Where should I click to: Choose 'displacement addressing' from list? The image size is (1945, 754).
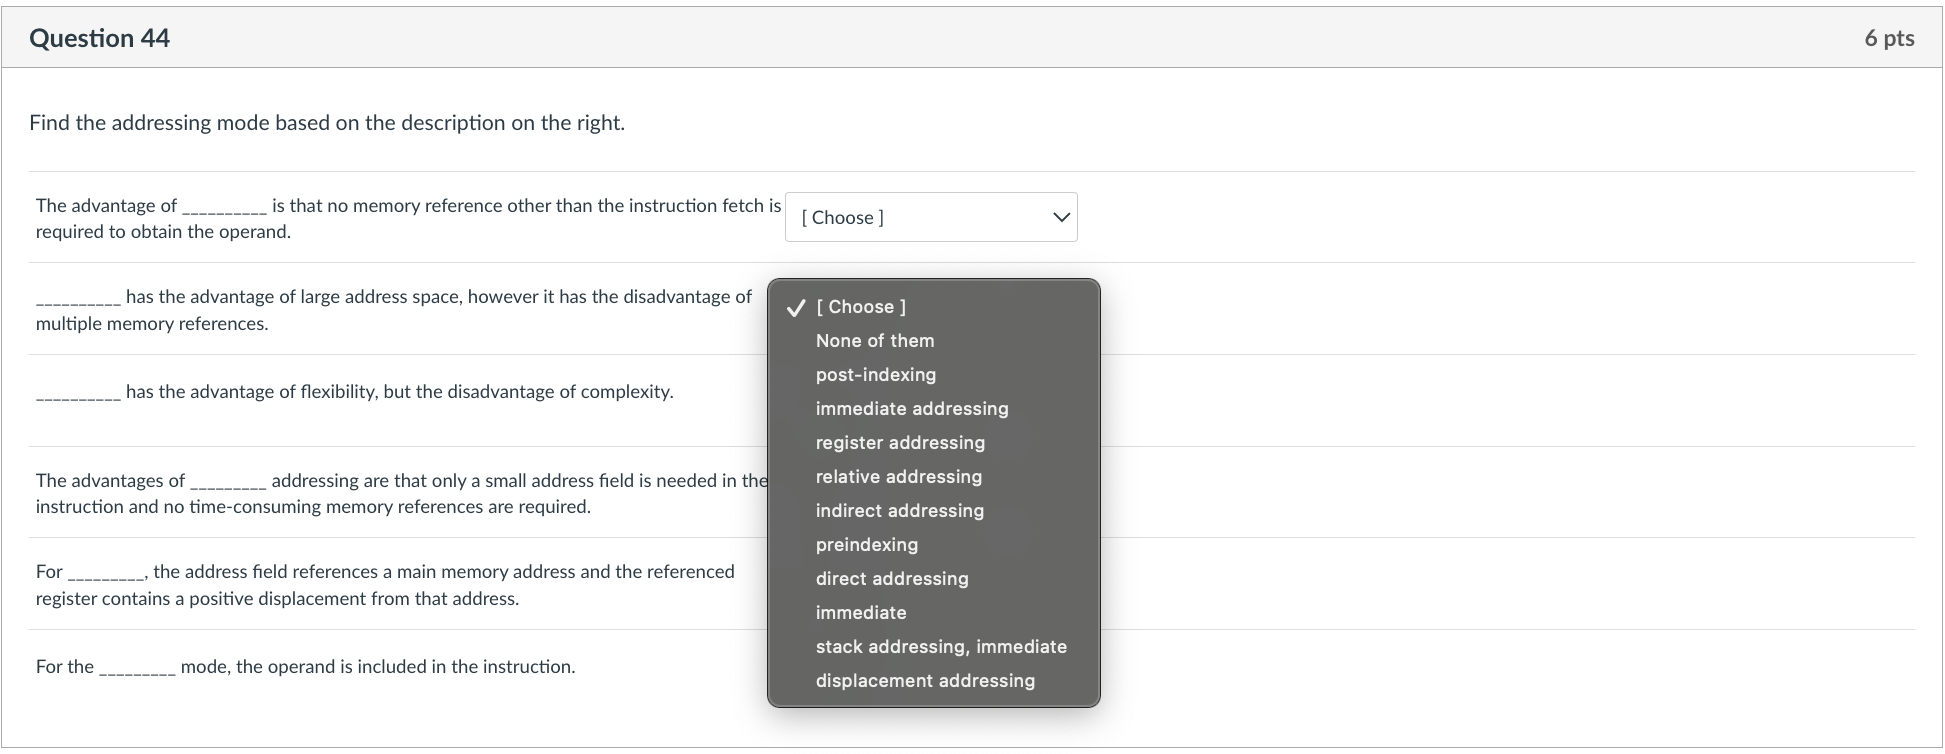point(924,681)
